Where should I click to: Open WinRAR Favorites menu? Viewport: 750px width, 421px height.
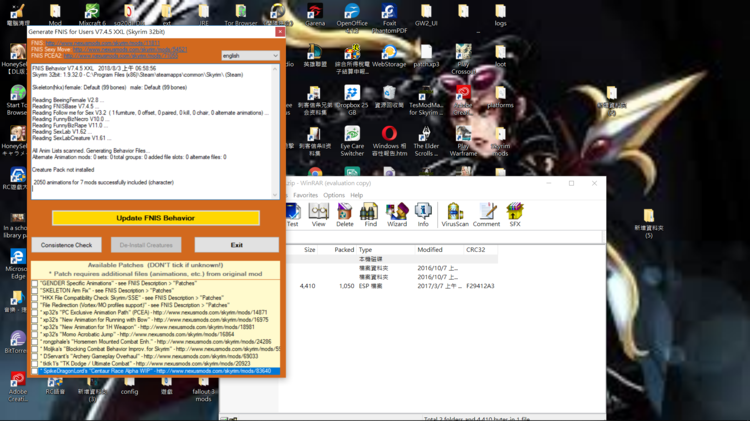click(x=305, y=195)
